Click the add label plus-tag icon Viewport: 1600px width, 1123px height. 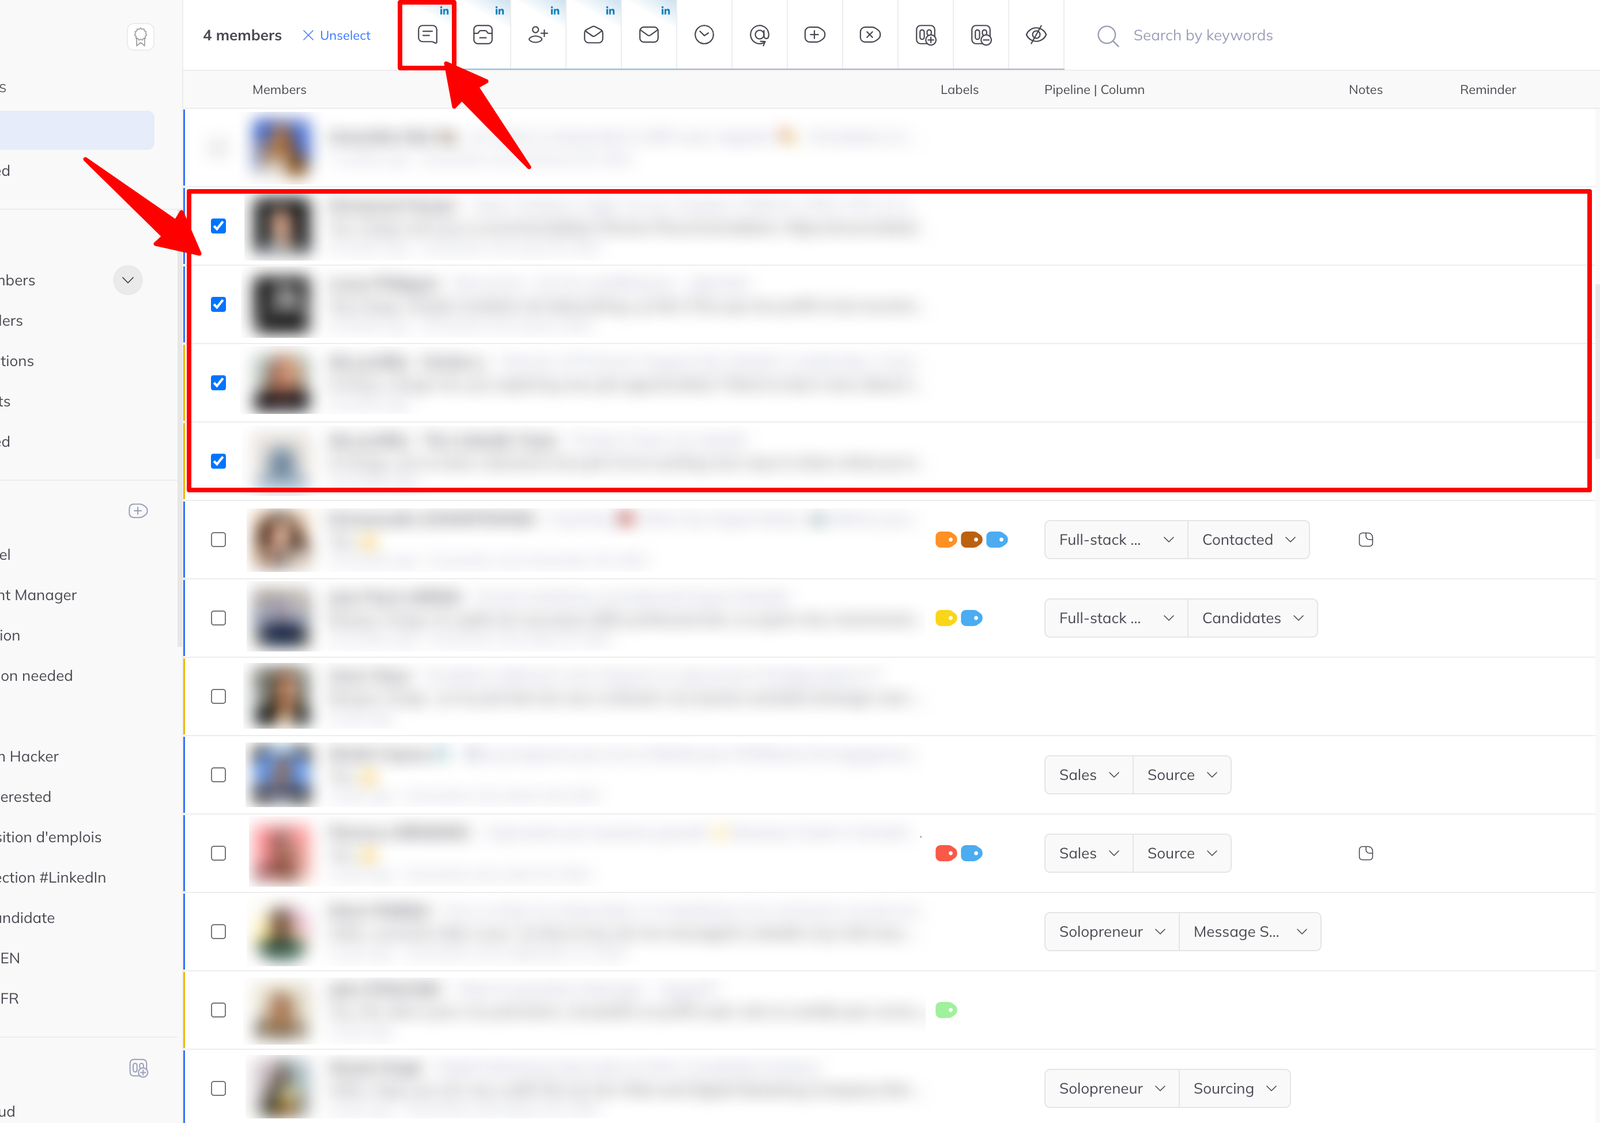[x=815, y=35]
